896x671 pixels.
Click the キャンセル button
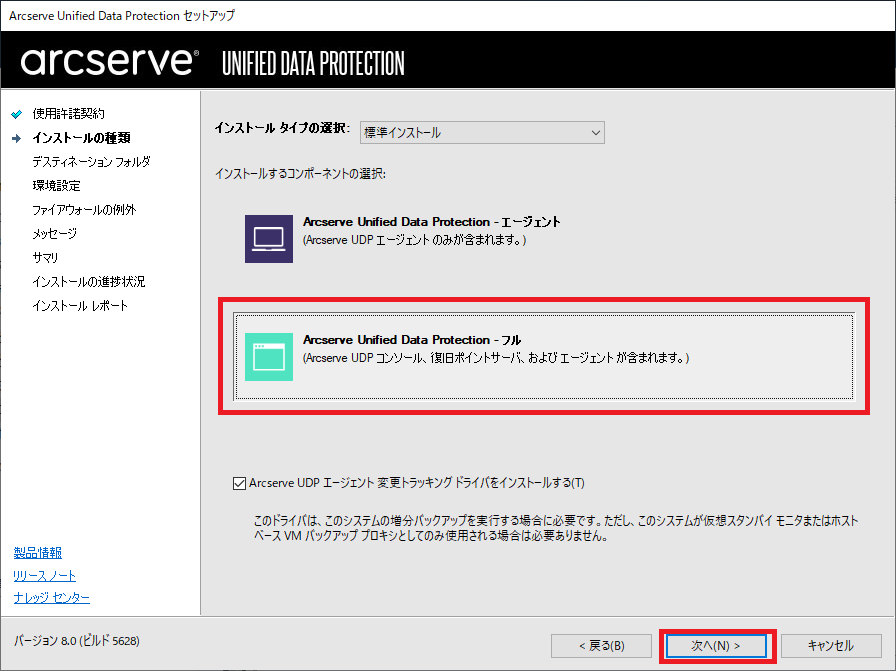(831, 646)
